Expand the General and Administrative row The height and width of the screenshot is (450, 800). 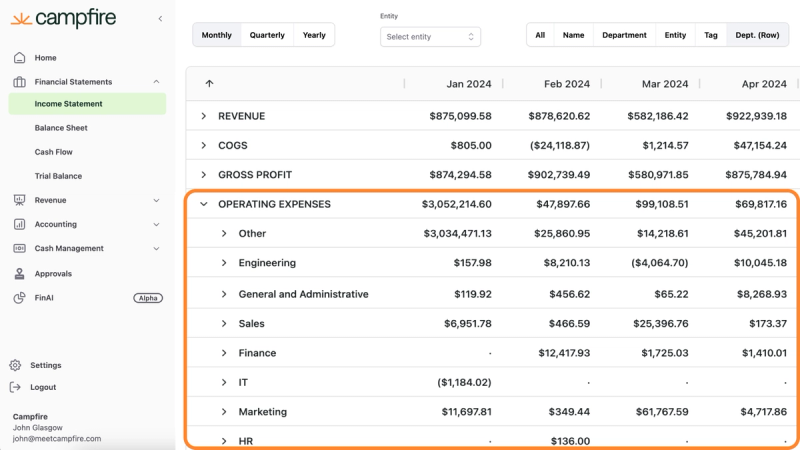point(224,294)
